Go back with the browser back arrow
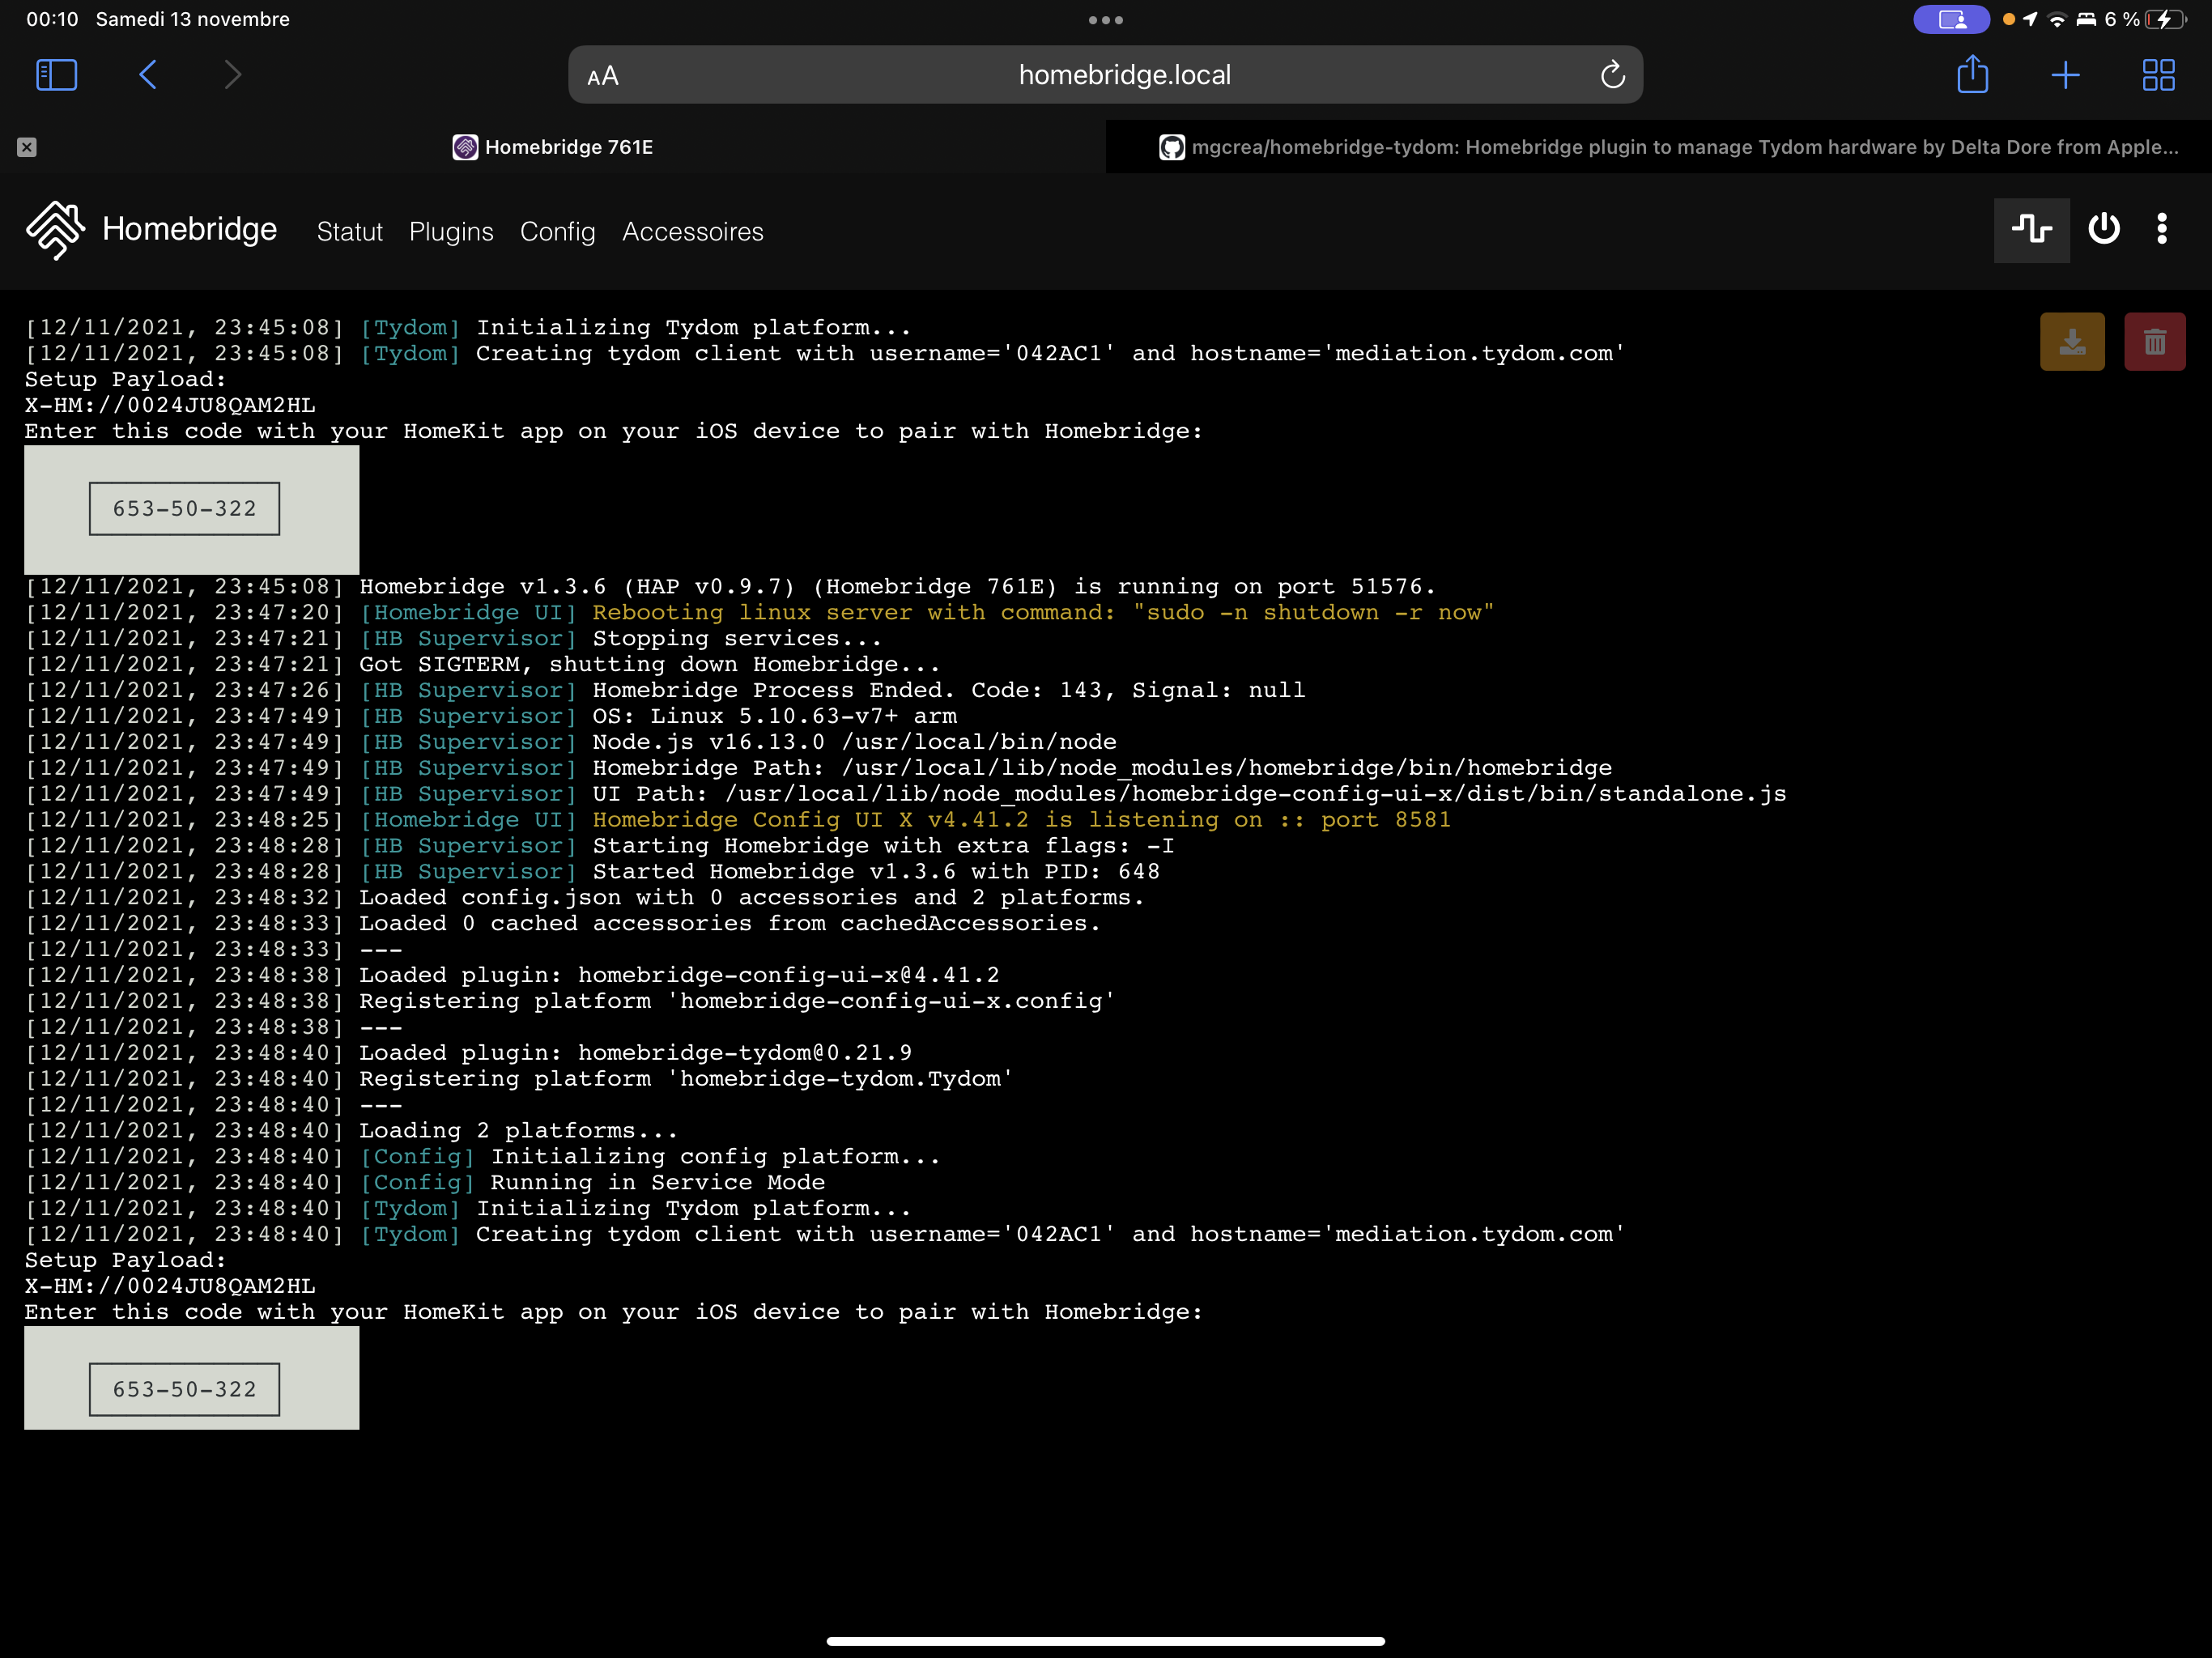Image resolution: width=2212 pixels, height=1658 pixels. pos(148,74)
